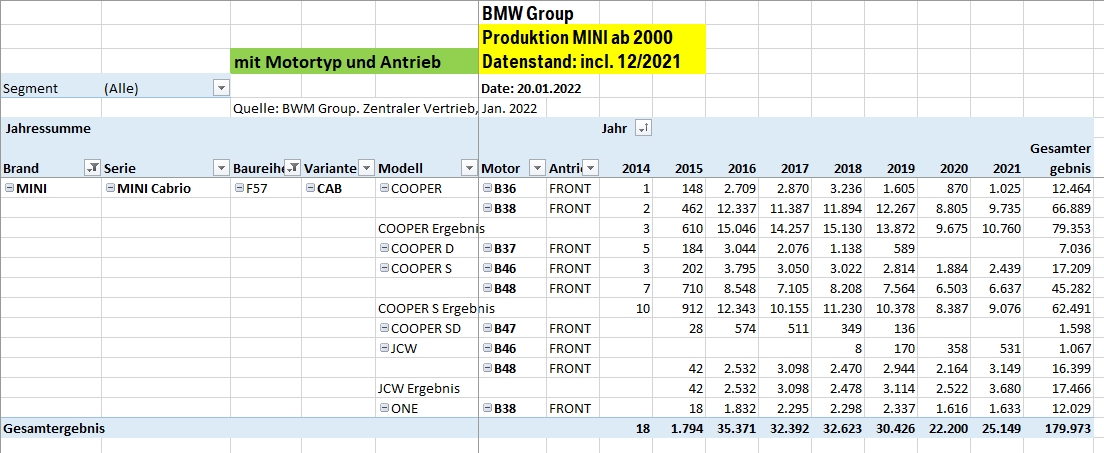Collapse the MINI Cabrio series row
The image size is (1104, 453).
point(109,189)
